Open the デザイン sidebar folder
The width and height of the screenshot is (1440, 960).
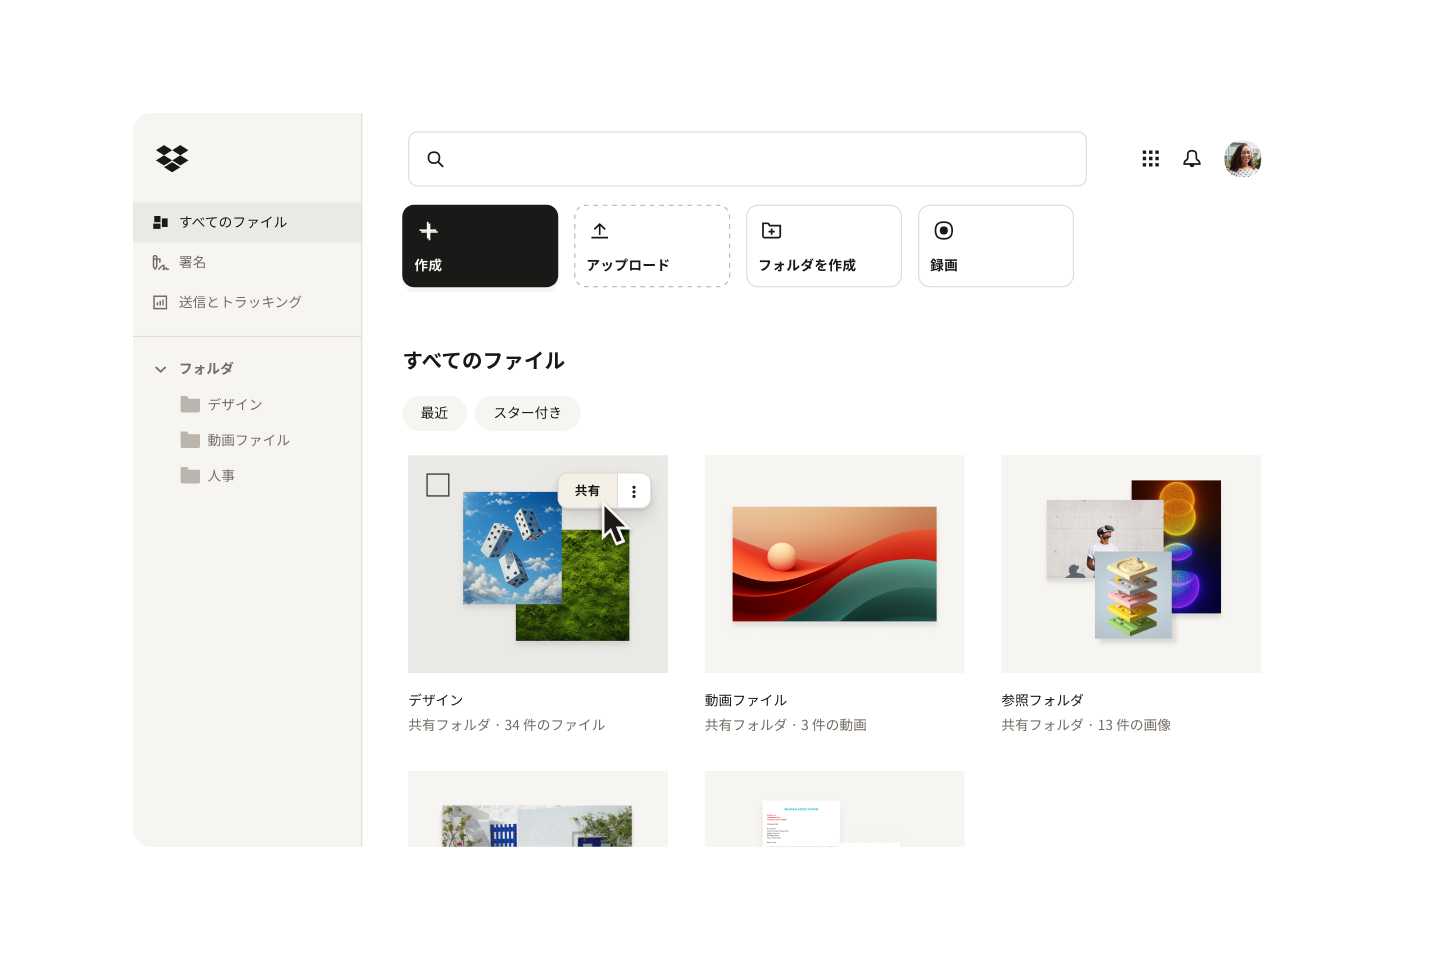234,404
